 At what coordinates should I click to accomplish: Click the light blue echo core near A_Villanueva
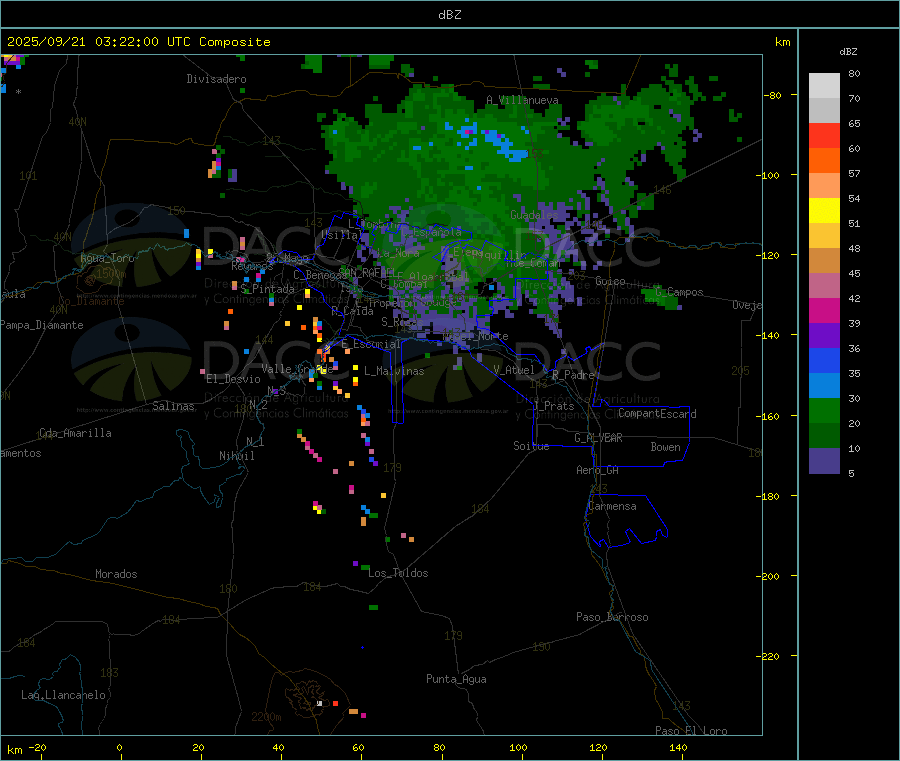505,145
